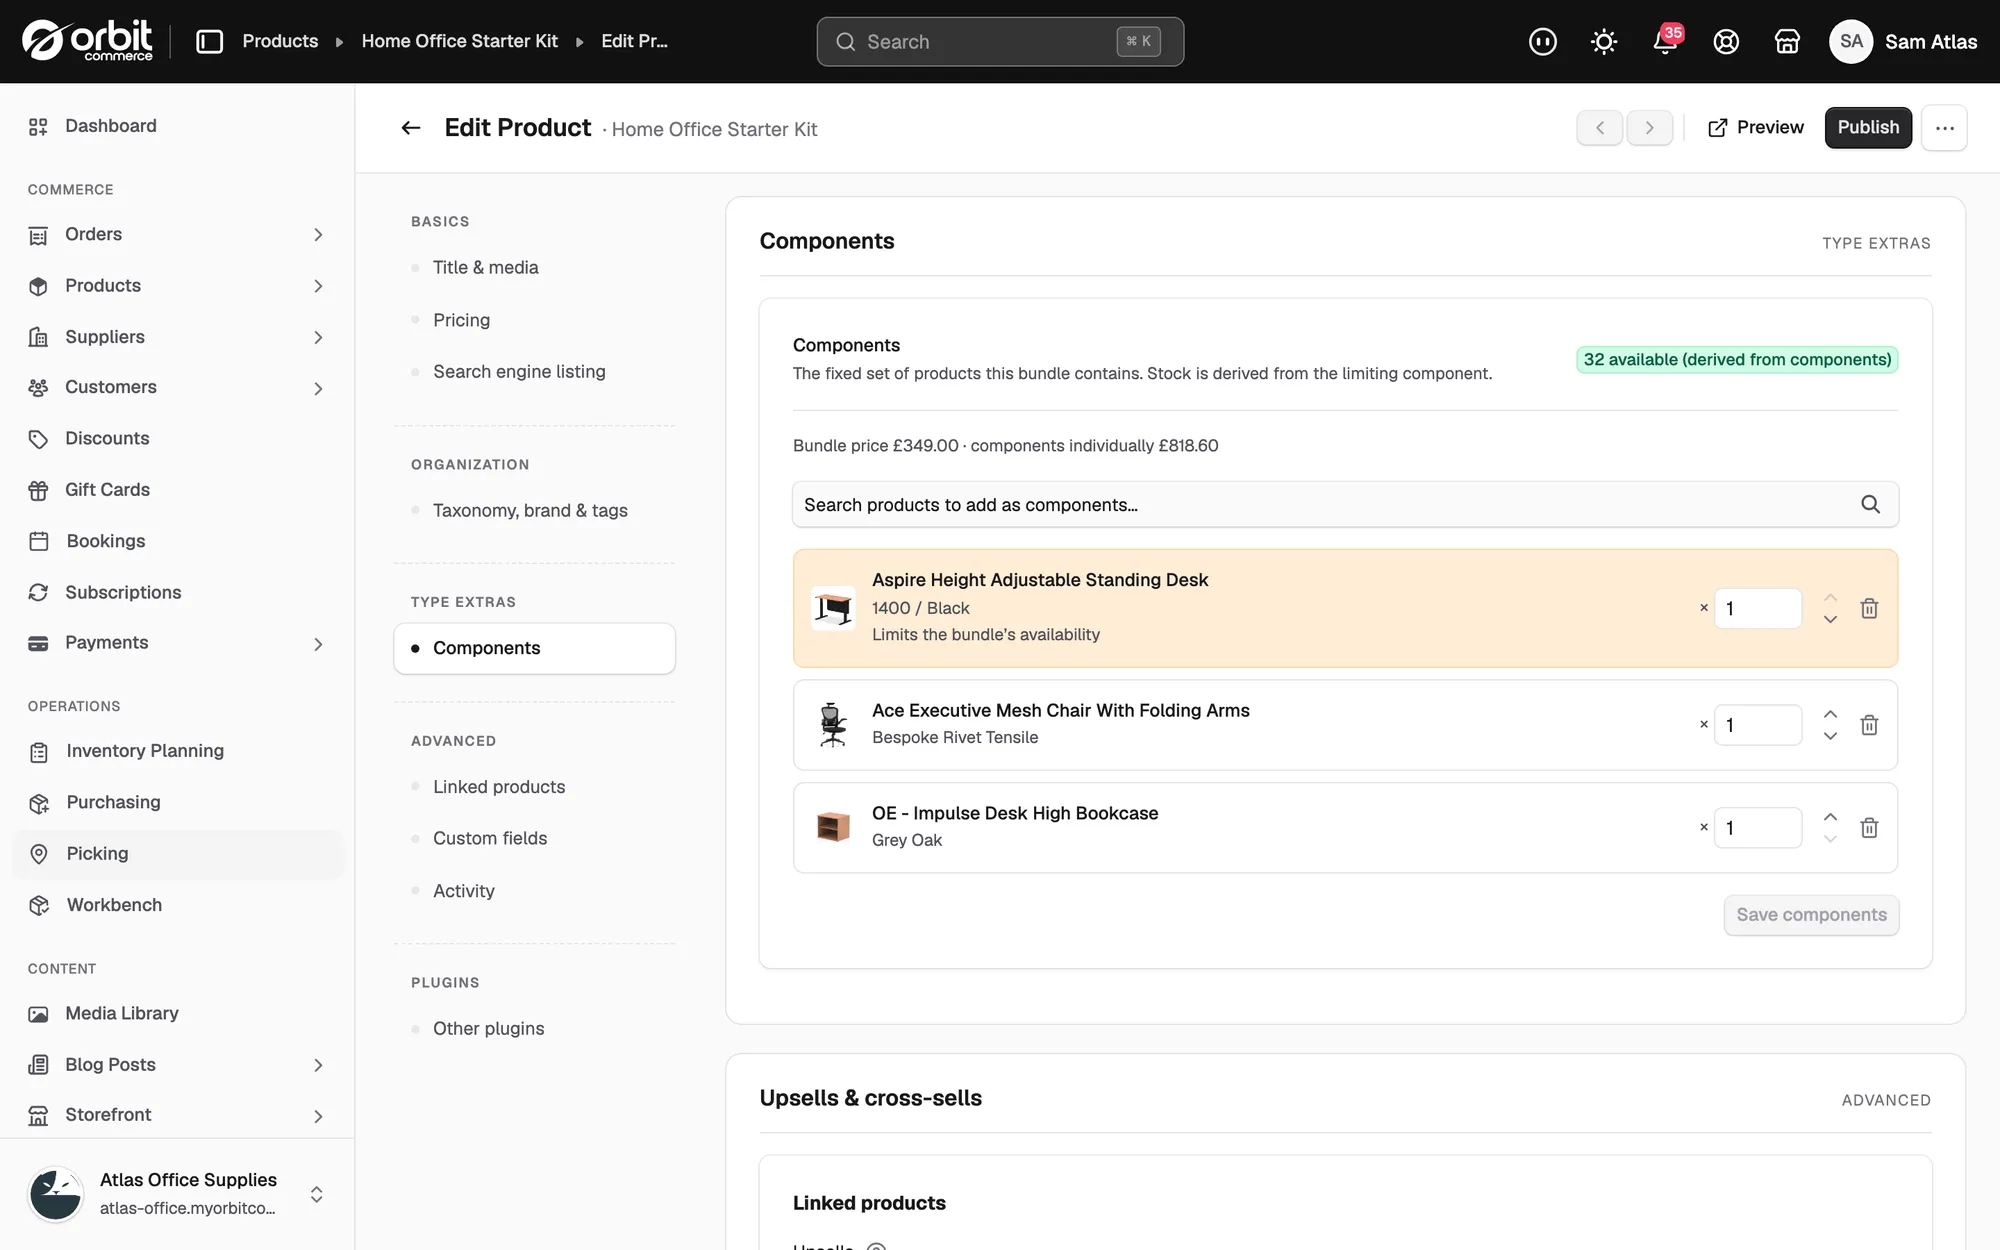Image resolution: width=2000 pixels, height=1250 pixels.
Task: Expand the Customers sidebar menu
Action: [x=318, y=388]
